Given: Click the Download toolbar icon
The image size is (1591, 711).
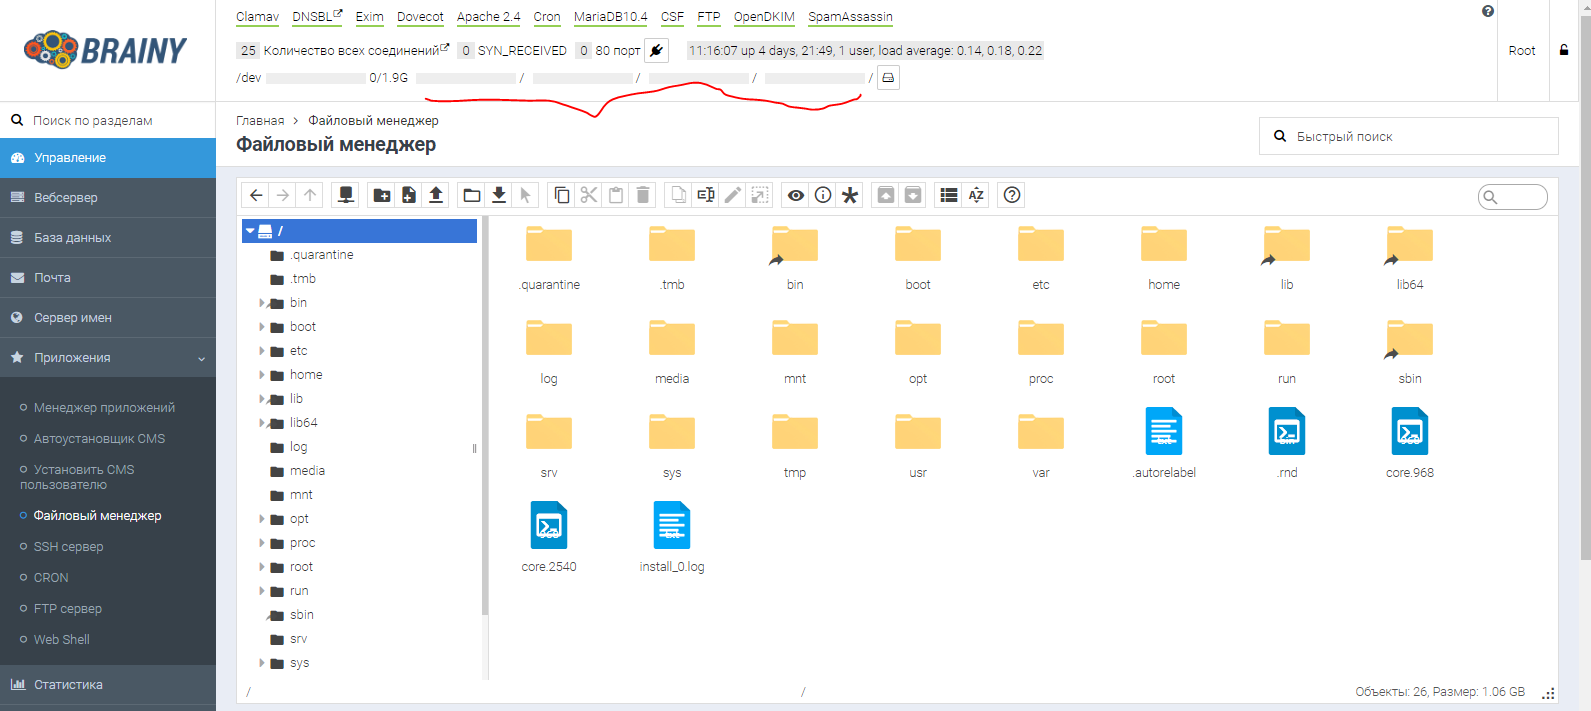Looking at the screenshot, I should click(498, 195).
